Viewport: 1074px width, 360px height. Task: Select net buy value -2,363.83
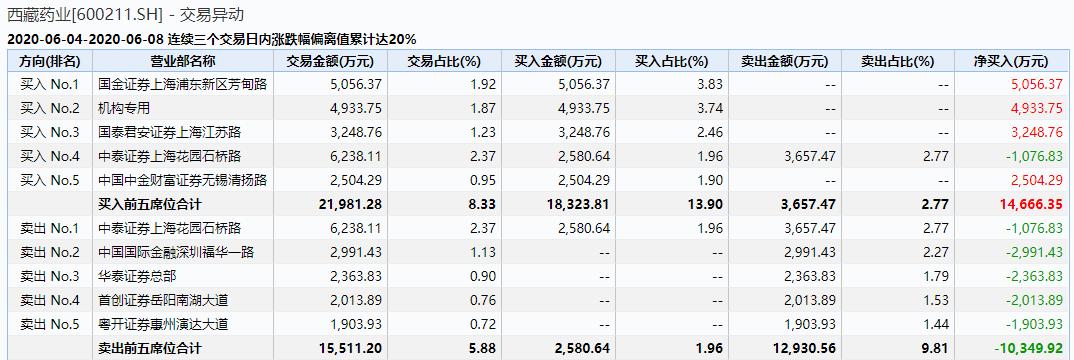point(1034,277)
